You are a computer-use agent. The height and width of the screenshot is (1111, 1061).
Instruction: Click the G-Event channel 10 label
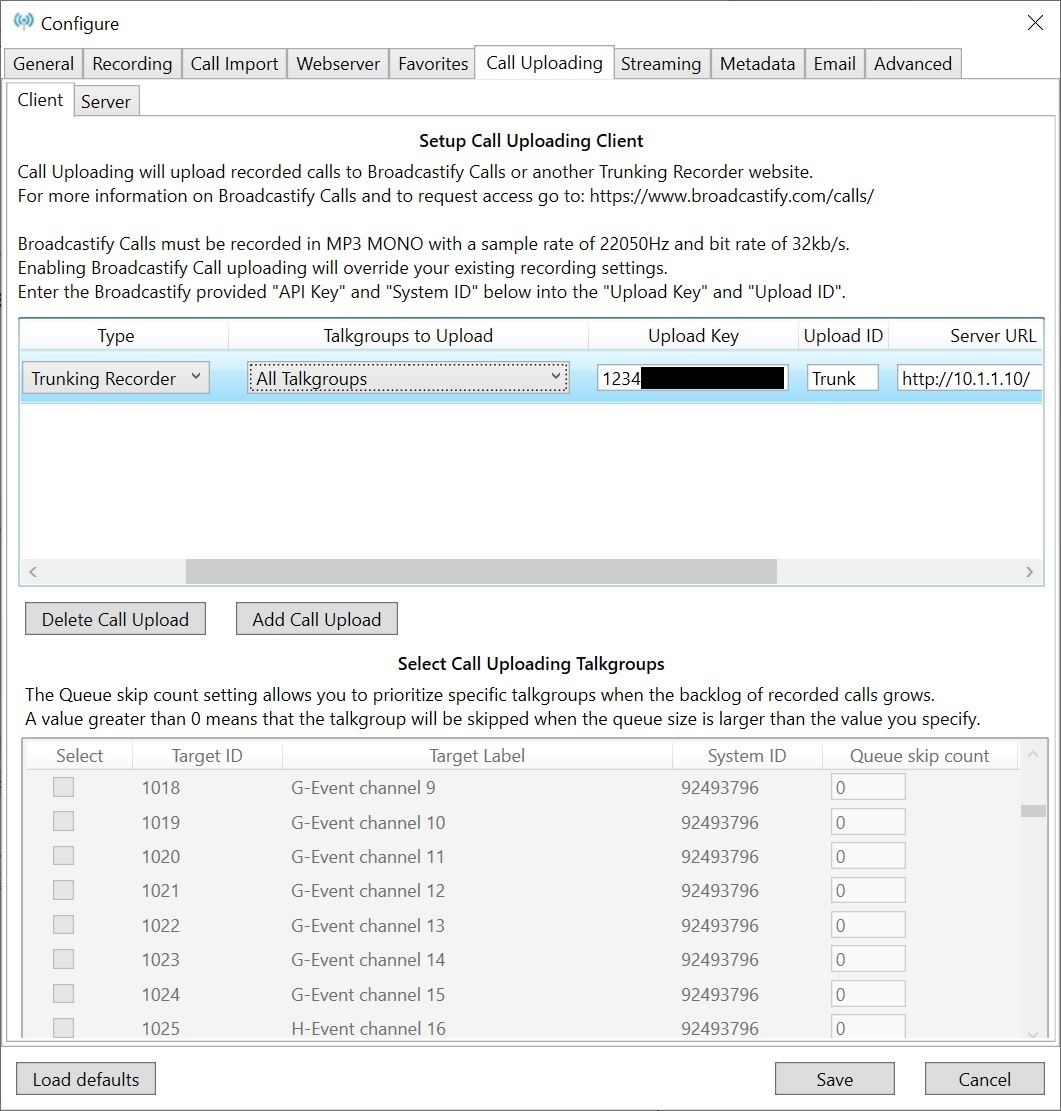coord(368,822)
